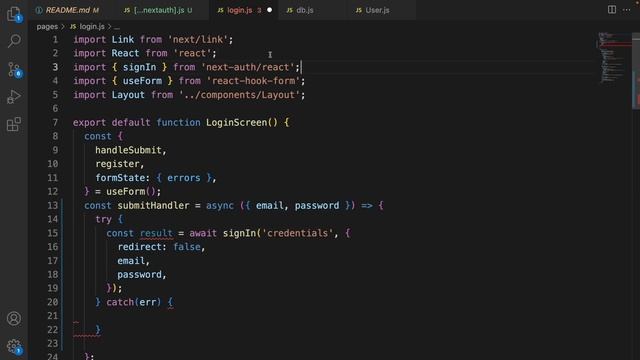Screen dimensions: 640x360
Task: Click the login.js breadcrumb
Action: pyautogui.click(x=87, y=27)
